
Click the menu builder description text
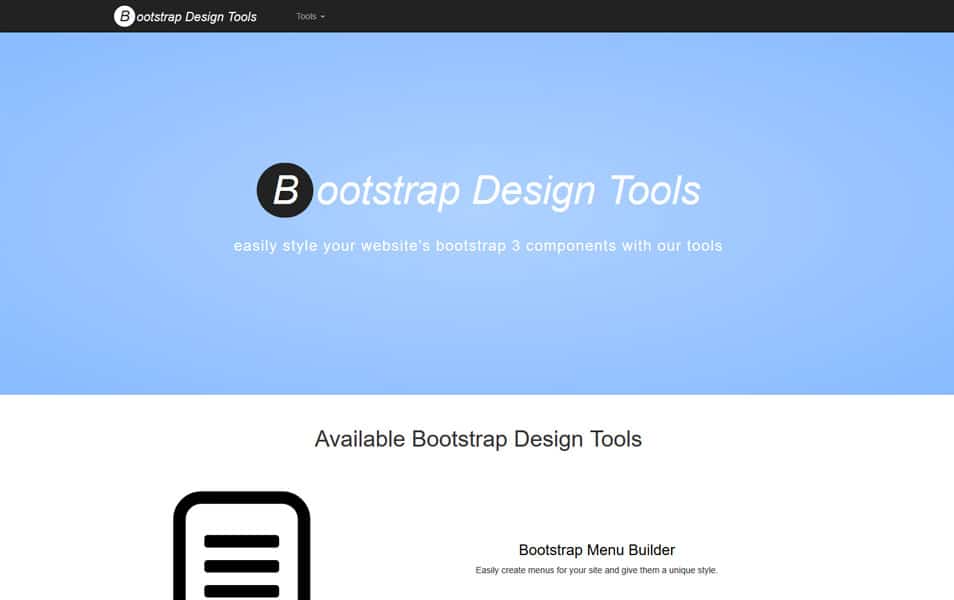(x=596, y=570)
